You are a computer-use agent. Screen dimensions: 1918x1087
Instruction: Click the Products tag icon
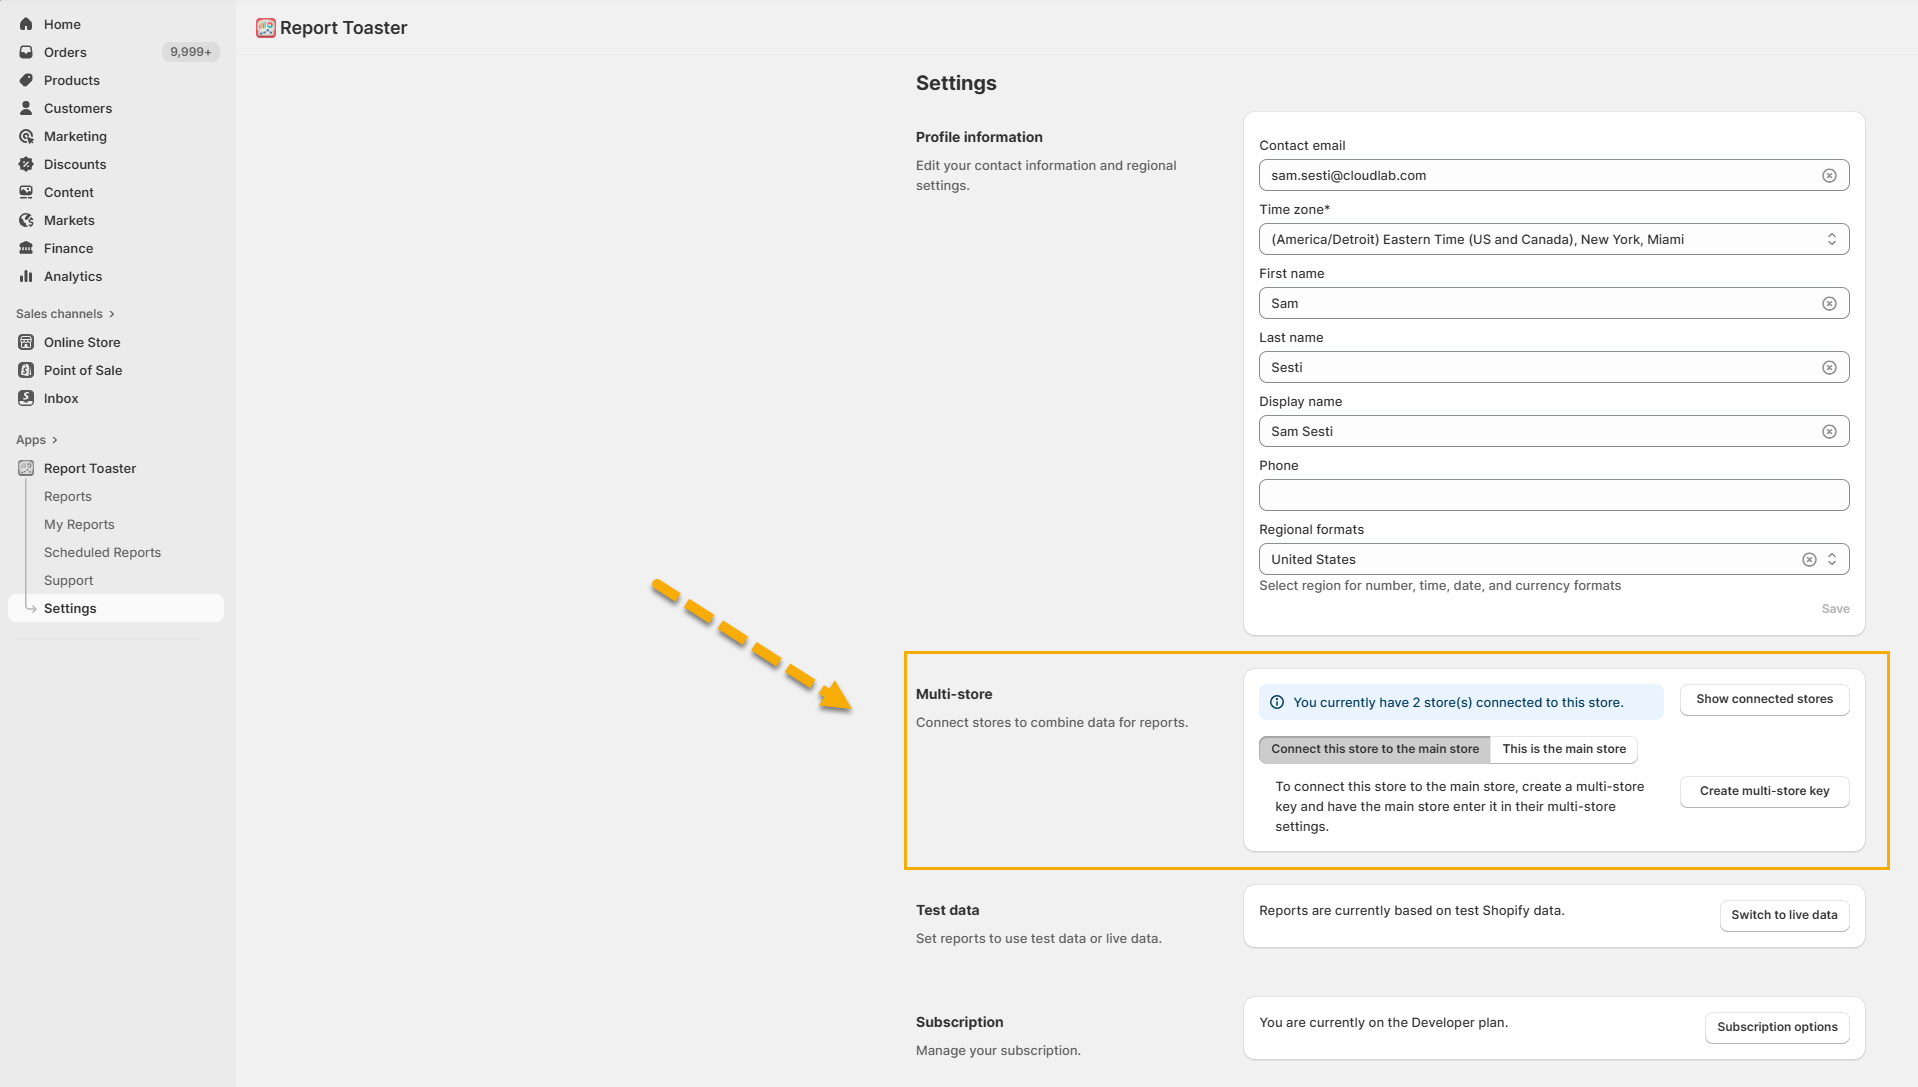26,80
